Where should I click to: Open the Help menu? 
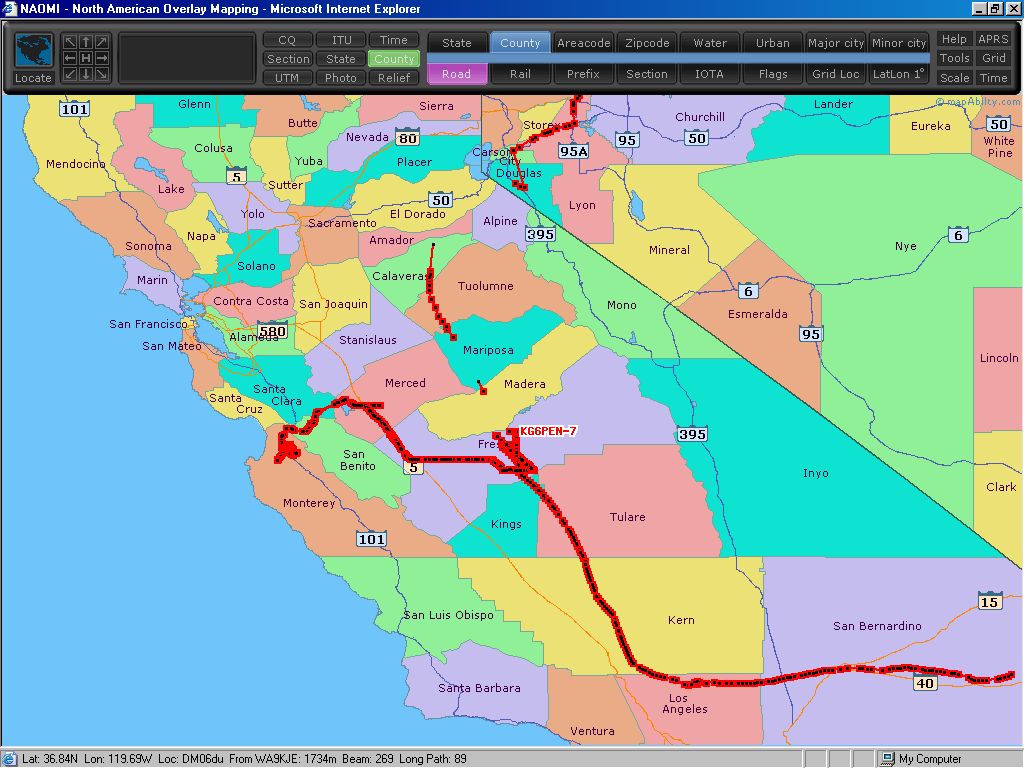coord(954,39)
